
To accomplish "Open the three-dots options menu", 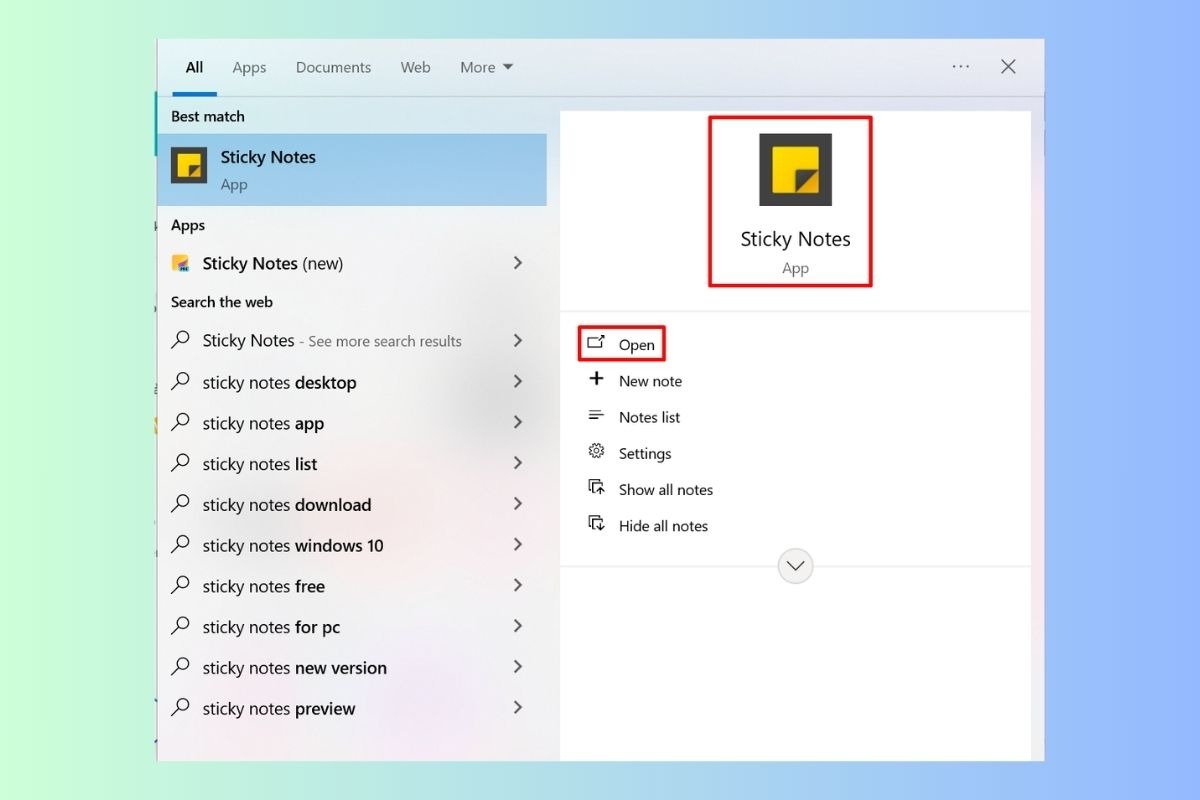I will pos(961,66).
